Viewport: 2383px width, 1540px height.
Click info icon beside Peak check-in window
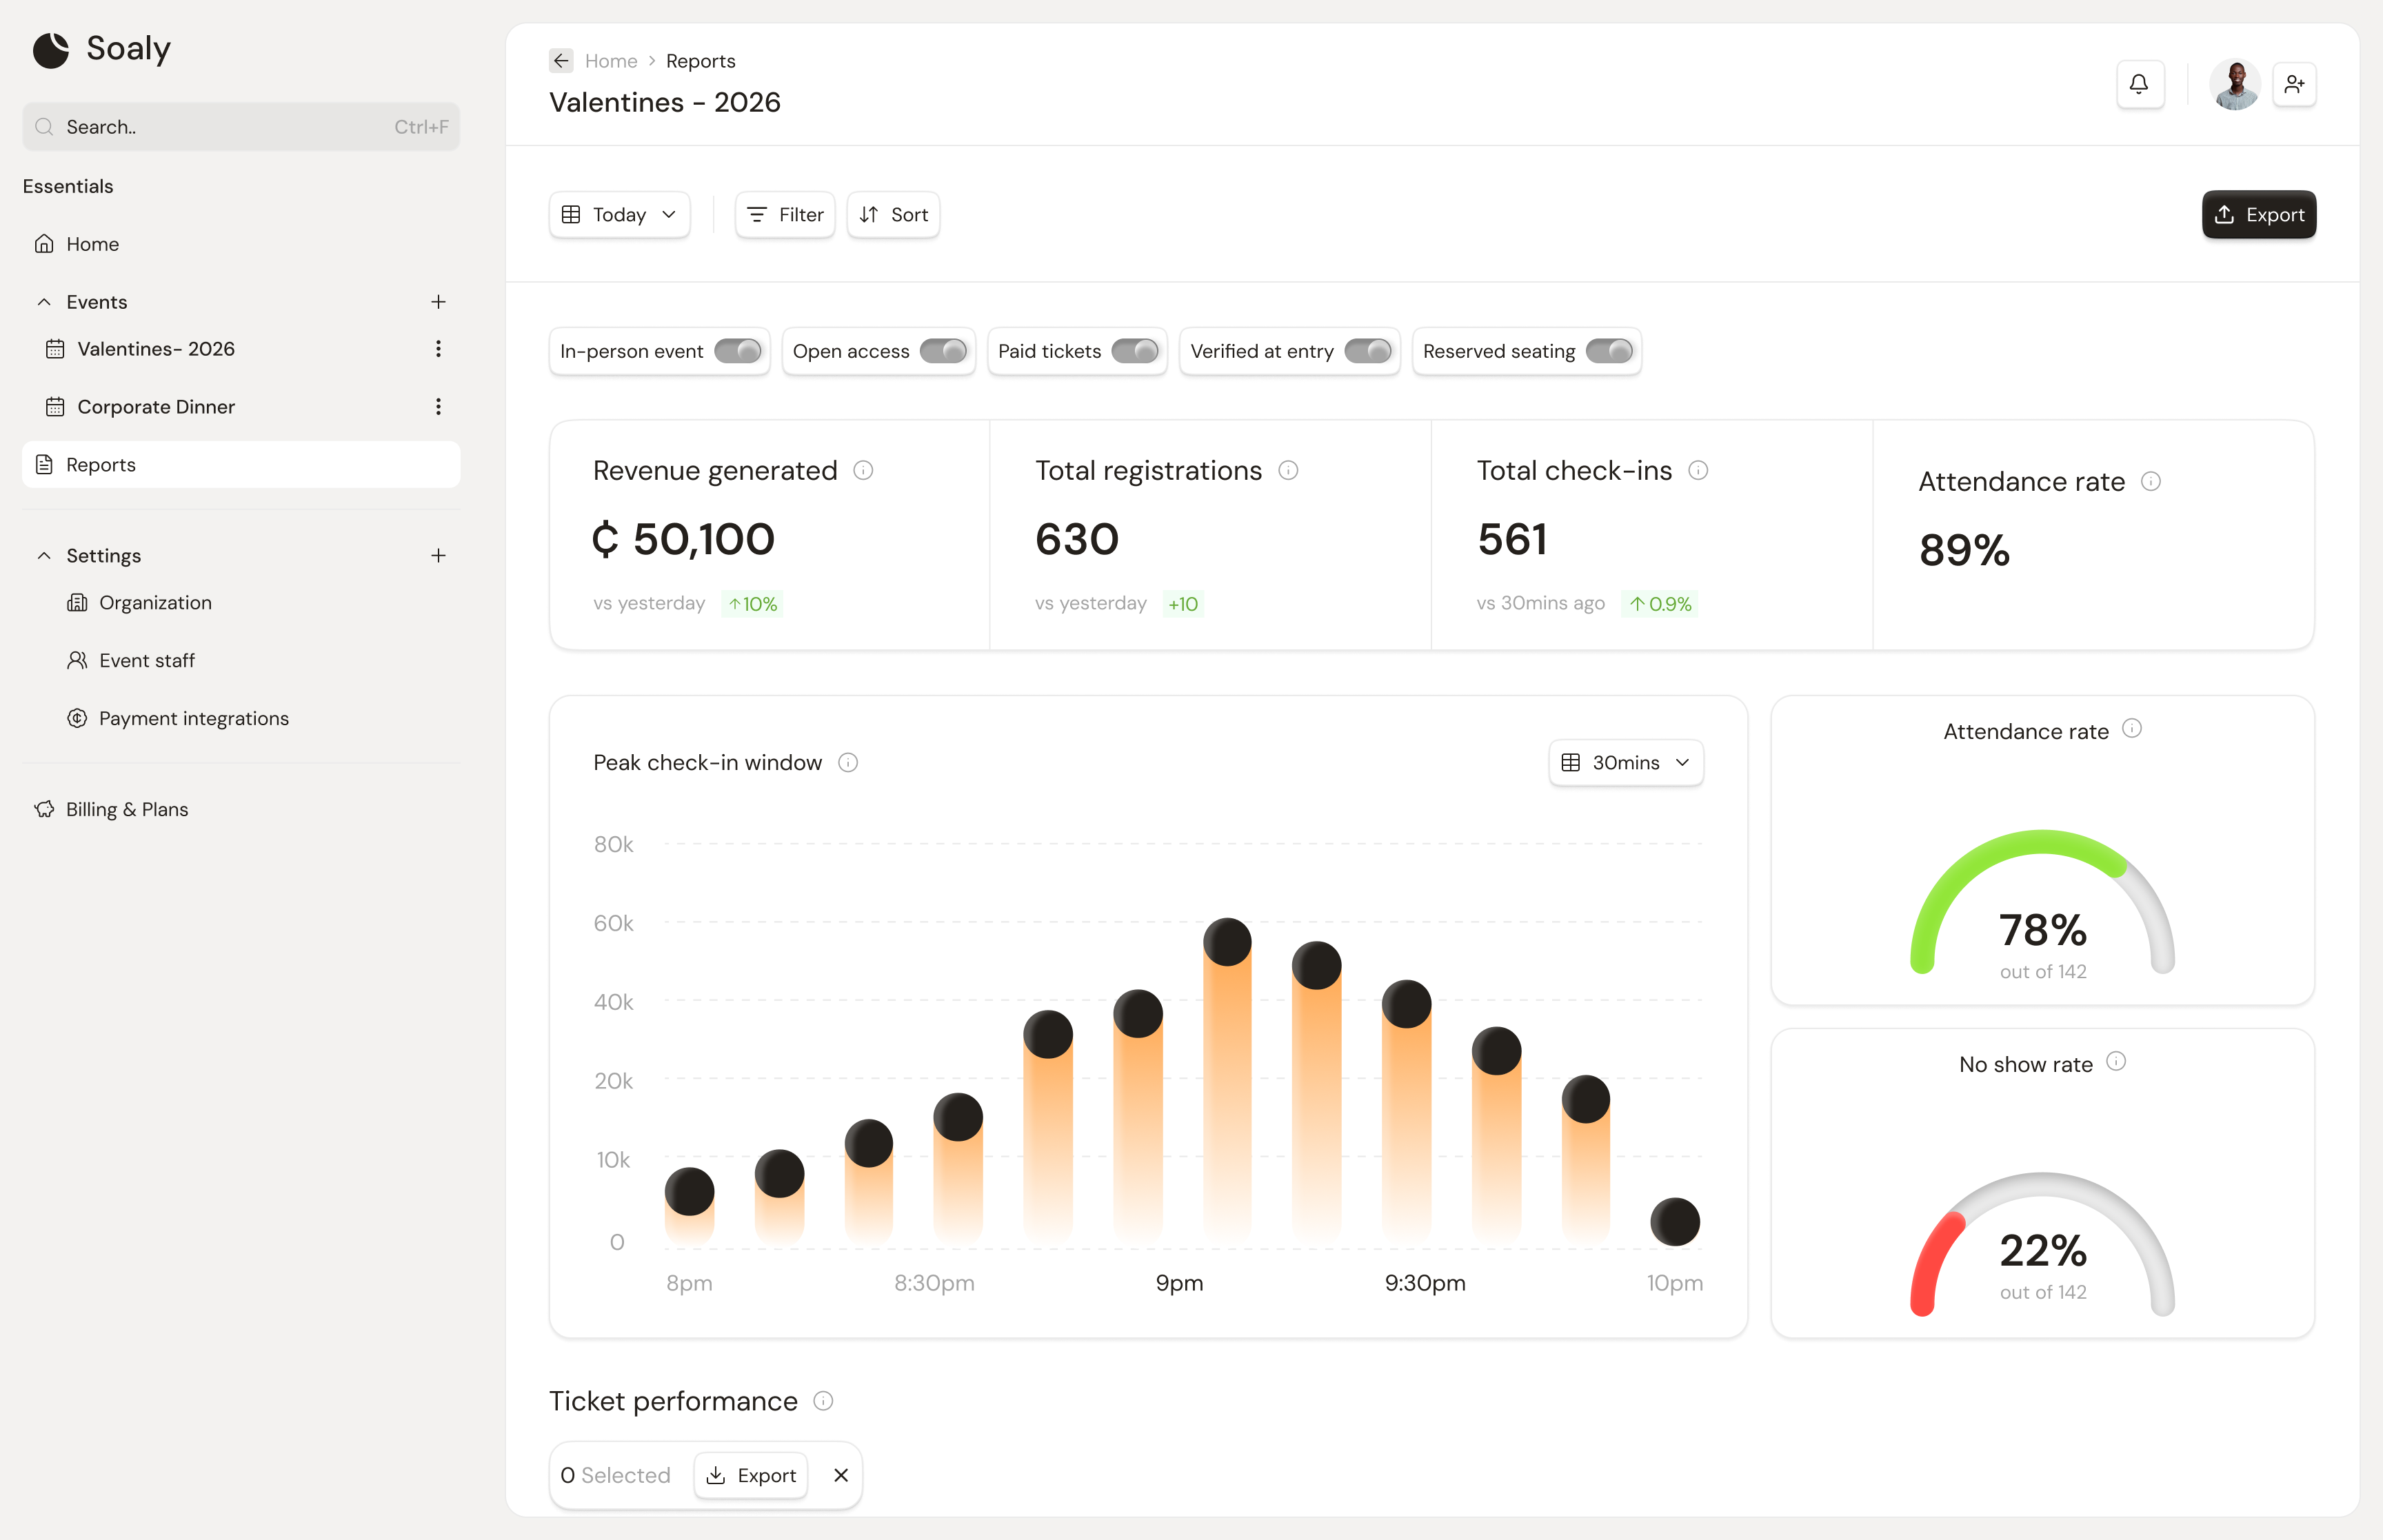848,763
